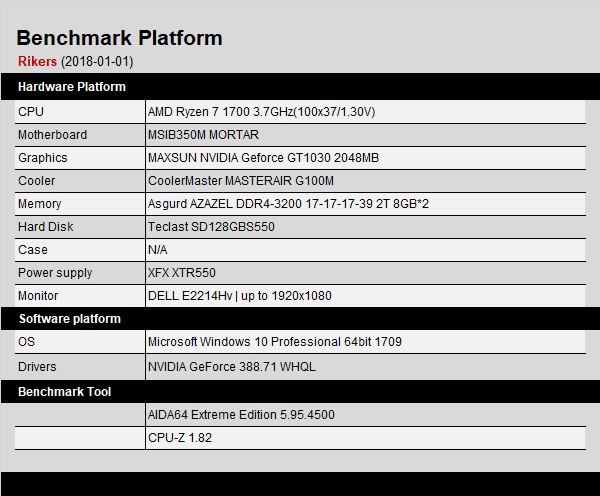Click the Benchmark Platform title
Image resolution: width=600 pixels, height=496 pixels.
[x=120, y=38]
